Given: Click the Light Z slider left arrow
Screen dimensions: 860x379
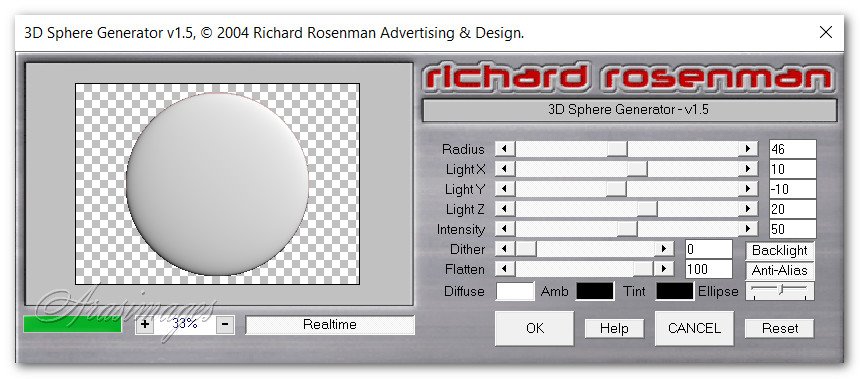Looking at the screenshot, I should [x=505, y=209].
